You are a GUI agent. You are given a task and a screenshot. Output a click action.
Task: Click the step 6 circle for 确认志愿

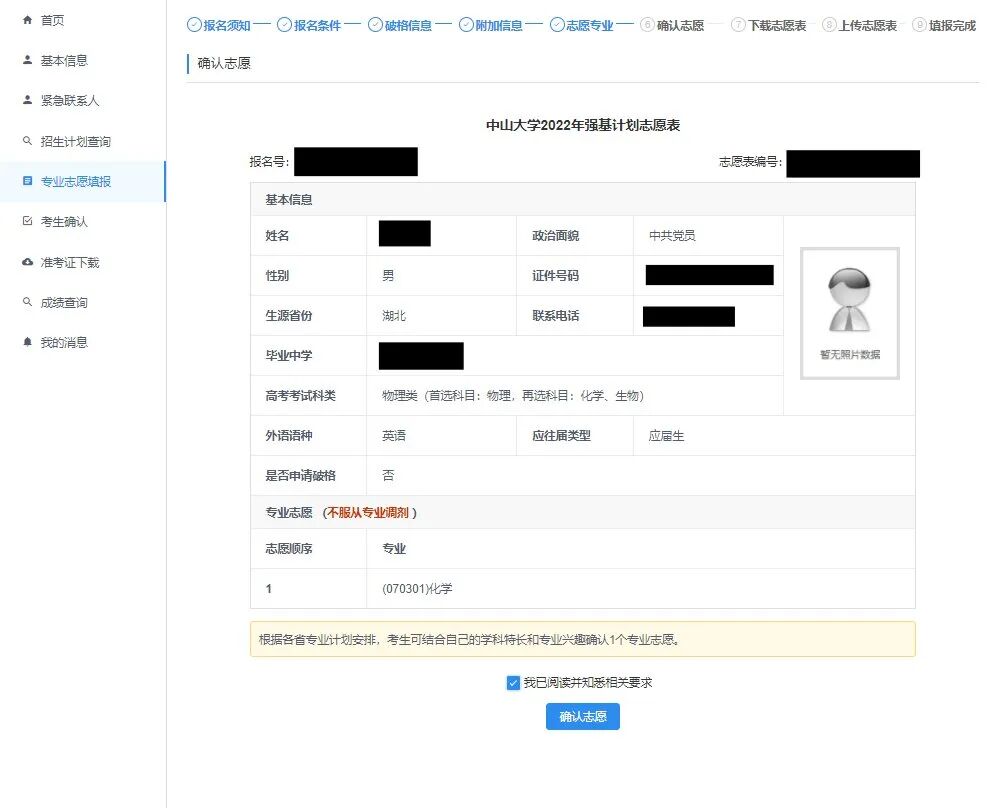click(647, 25)
